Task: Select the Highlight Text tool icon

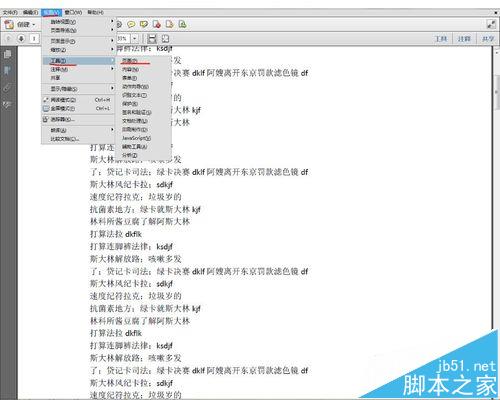Action: pos(144,24)
